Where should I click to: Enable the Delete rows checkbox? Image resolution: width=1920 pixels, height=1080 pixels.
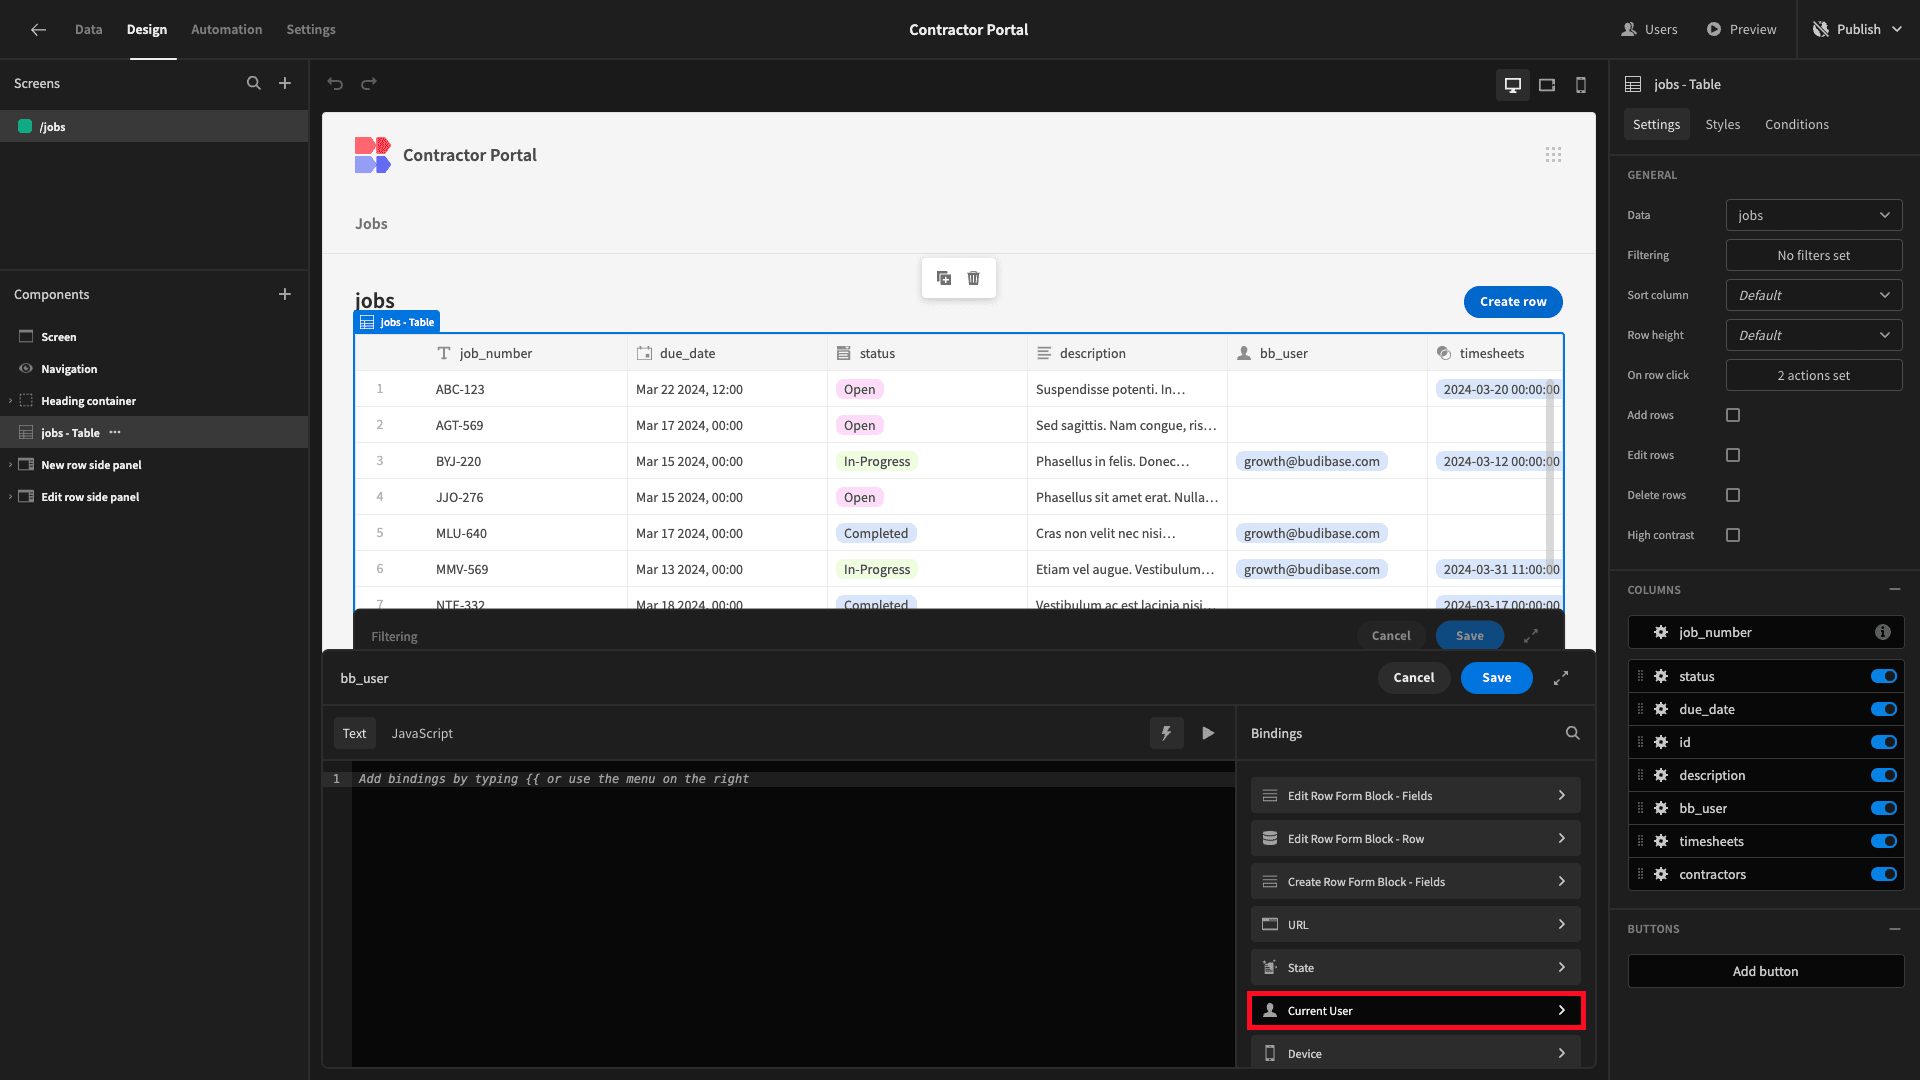click(1733, 495)
